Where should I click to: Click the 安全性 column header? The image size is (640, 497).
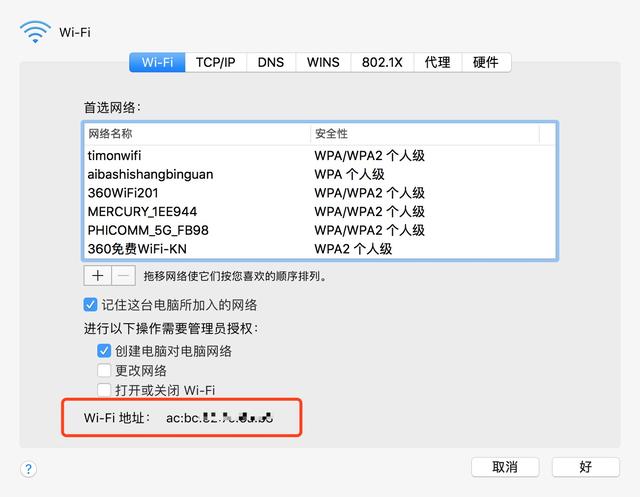(x=425, y=134)
